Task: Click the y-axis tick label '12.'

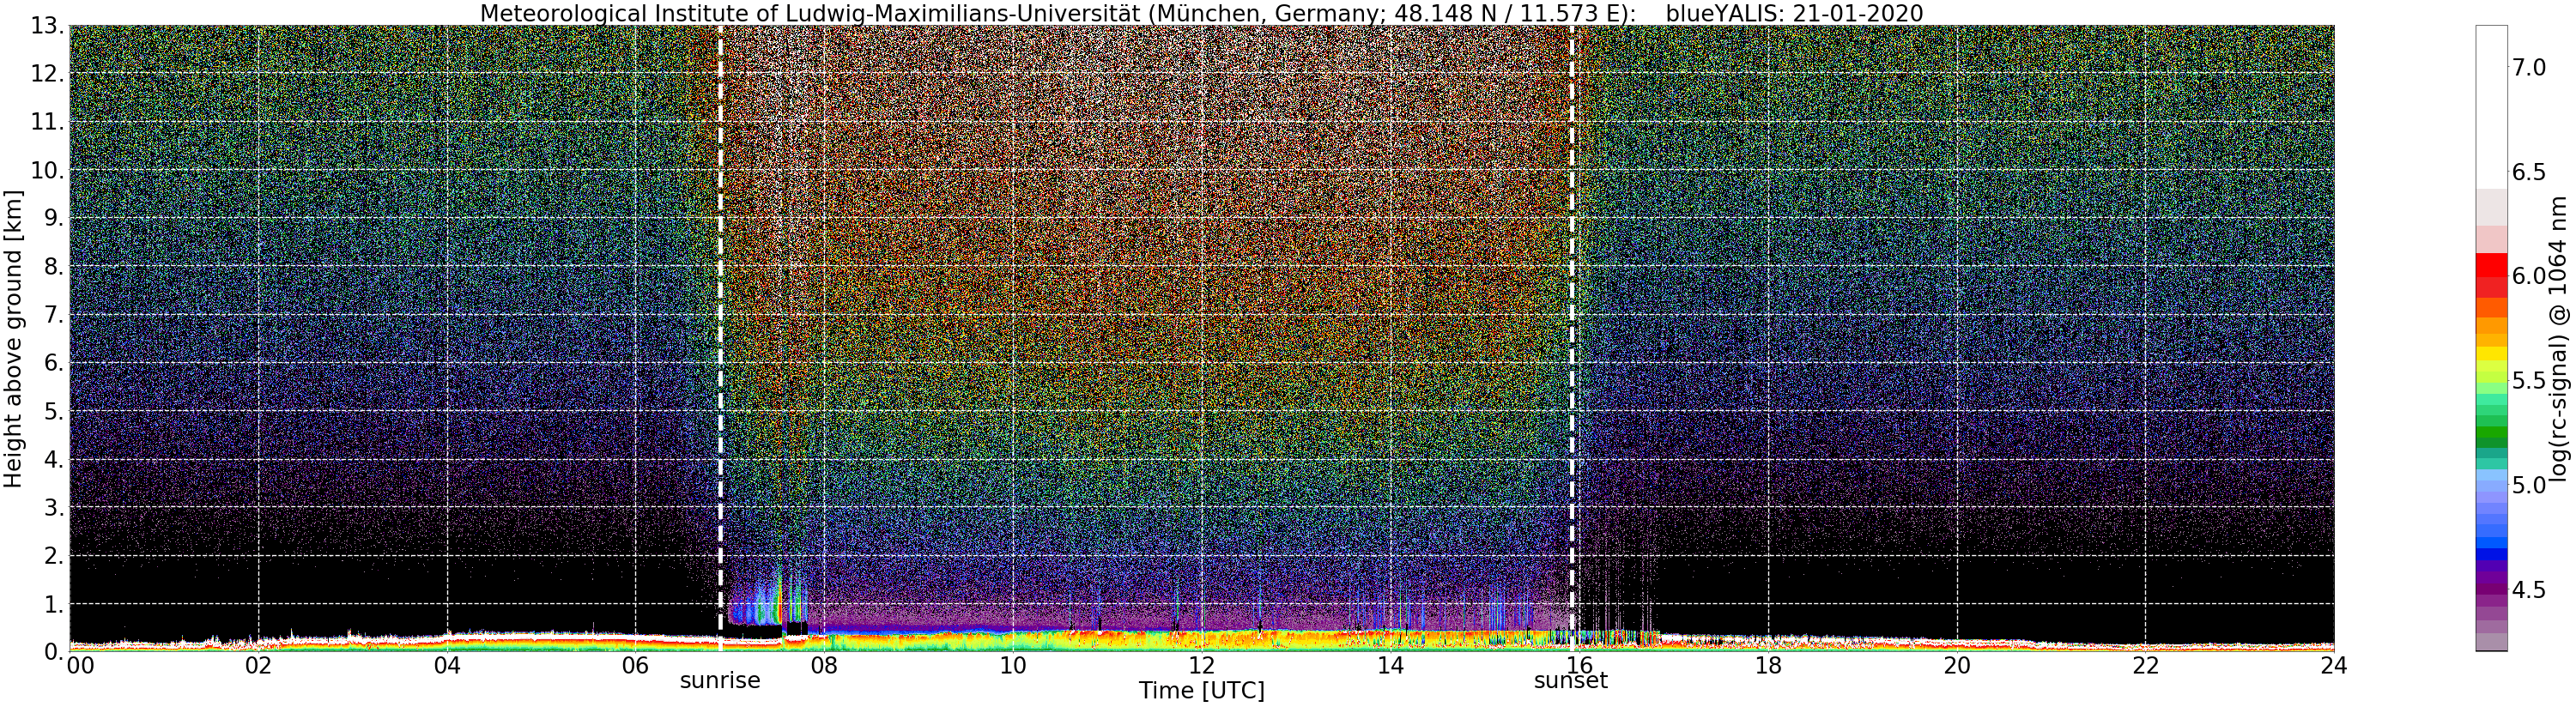Action: (47, 74)
